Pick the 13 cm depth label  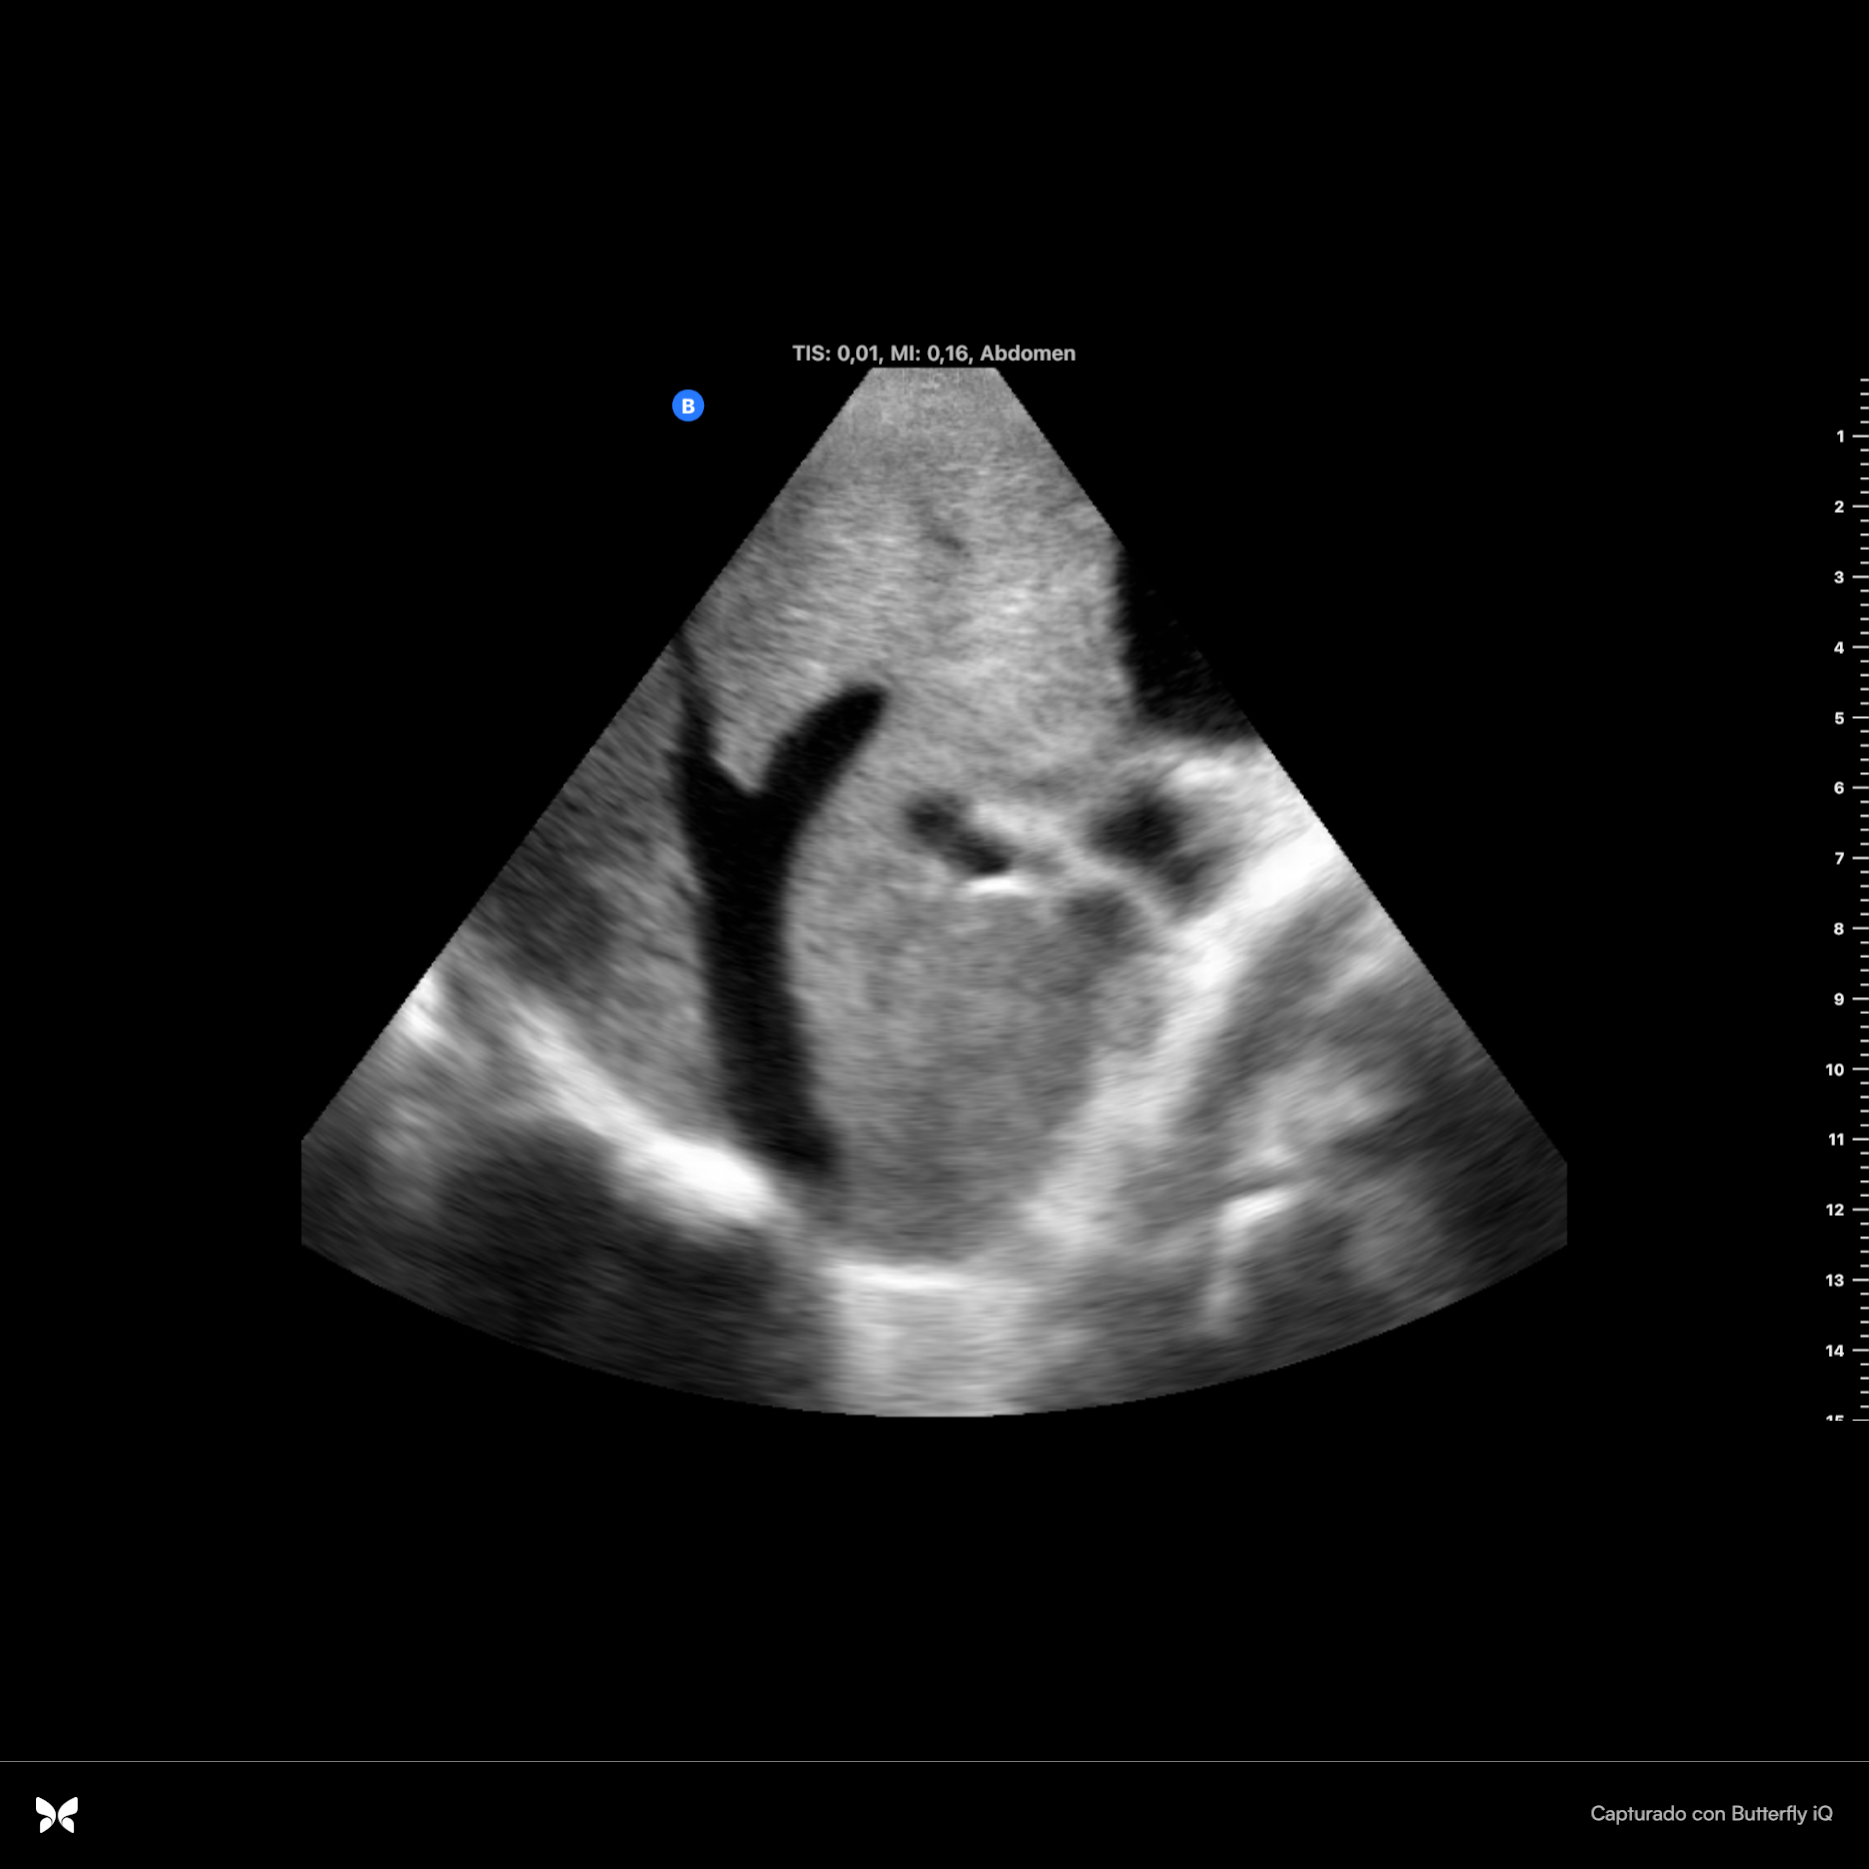pyautogui.click(x=1835, y=1280)
